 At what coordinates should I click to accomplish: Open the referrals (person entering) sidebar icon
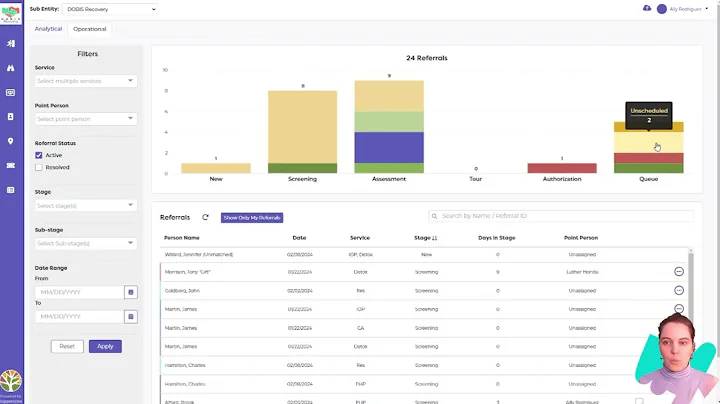(11, 44)
